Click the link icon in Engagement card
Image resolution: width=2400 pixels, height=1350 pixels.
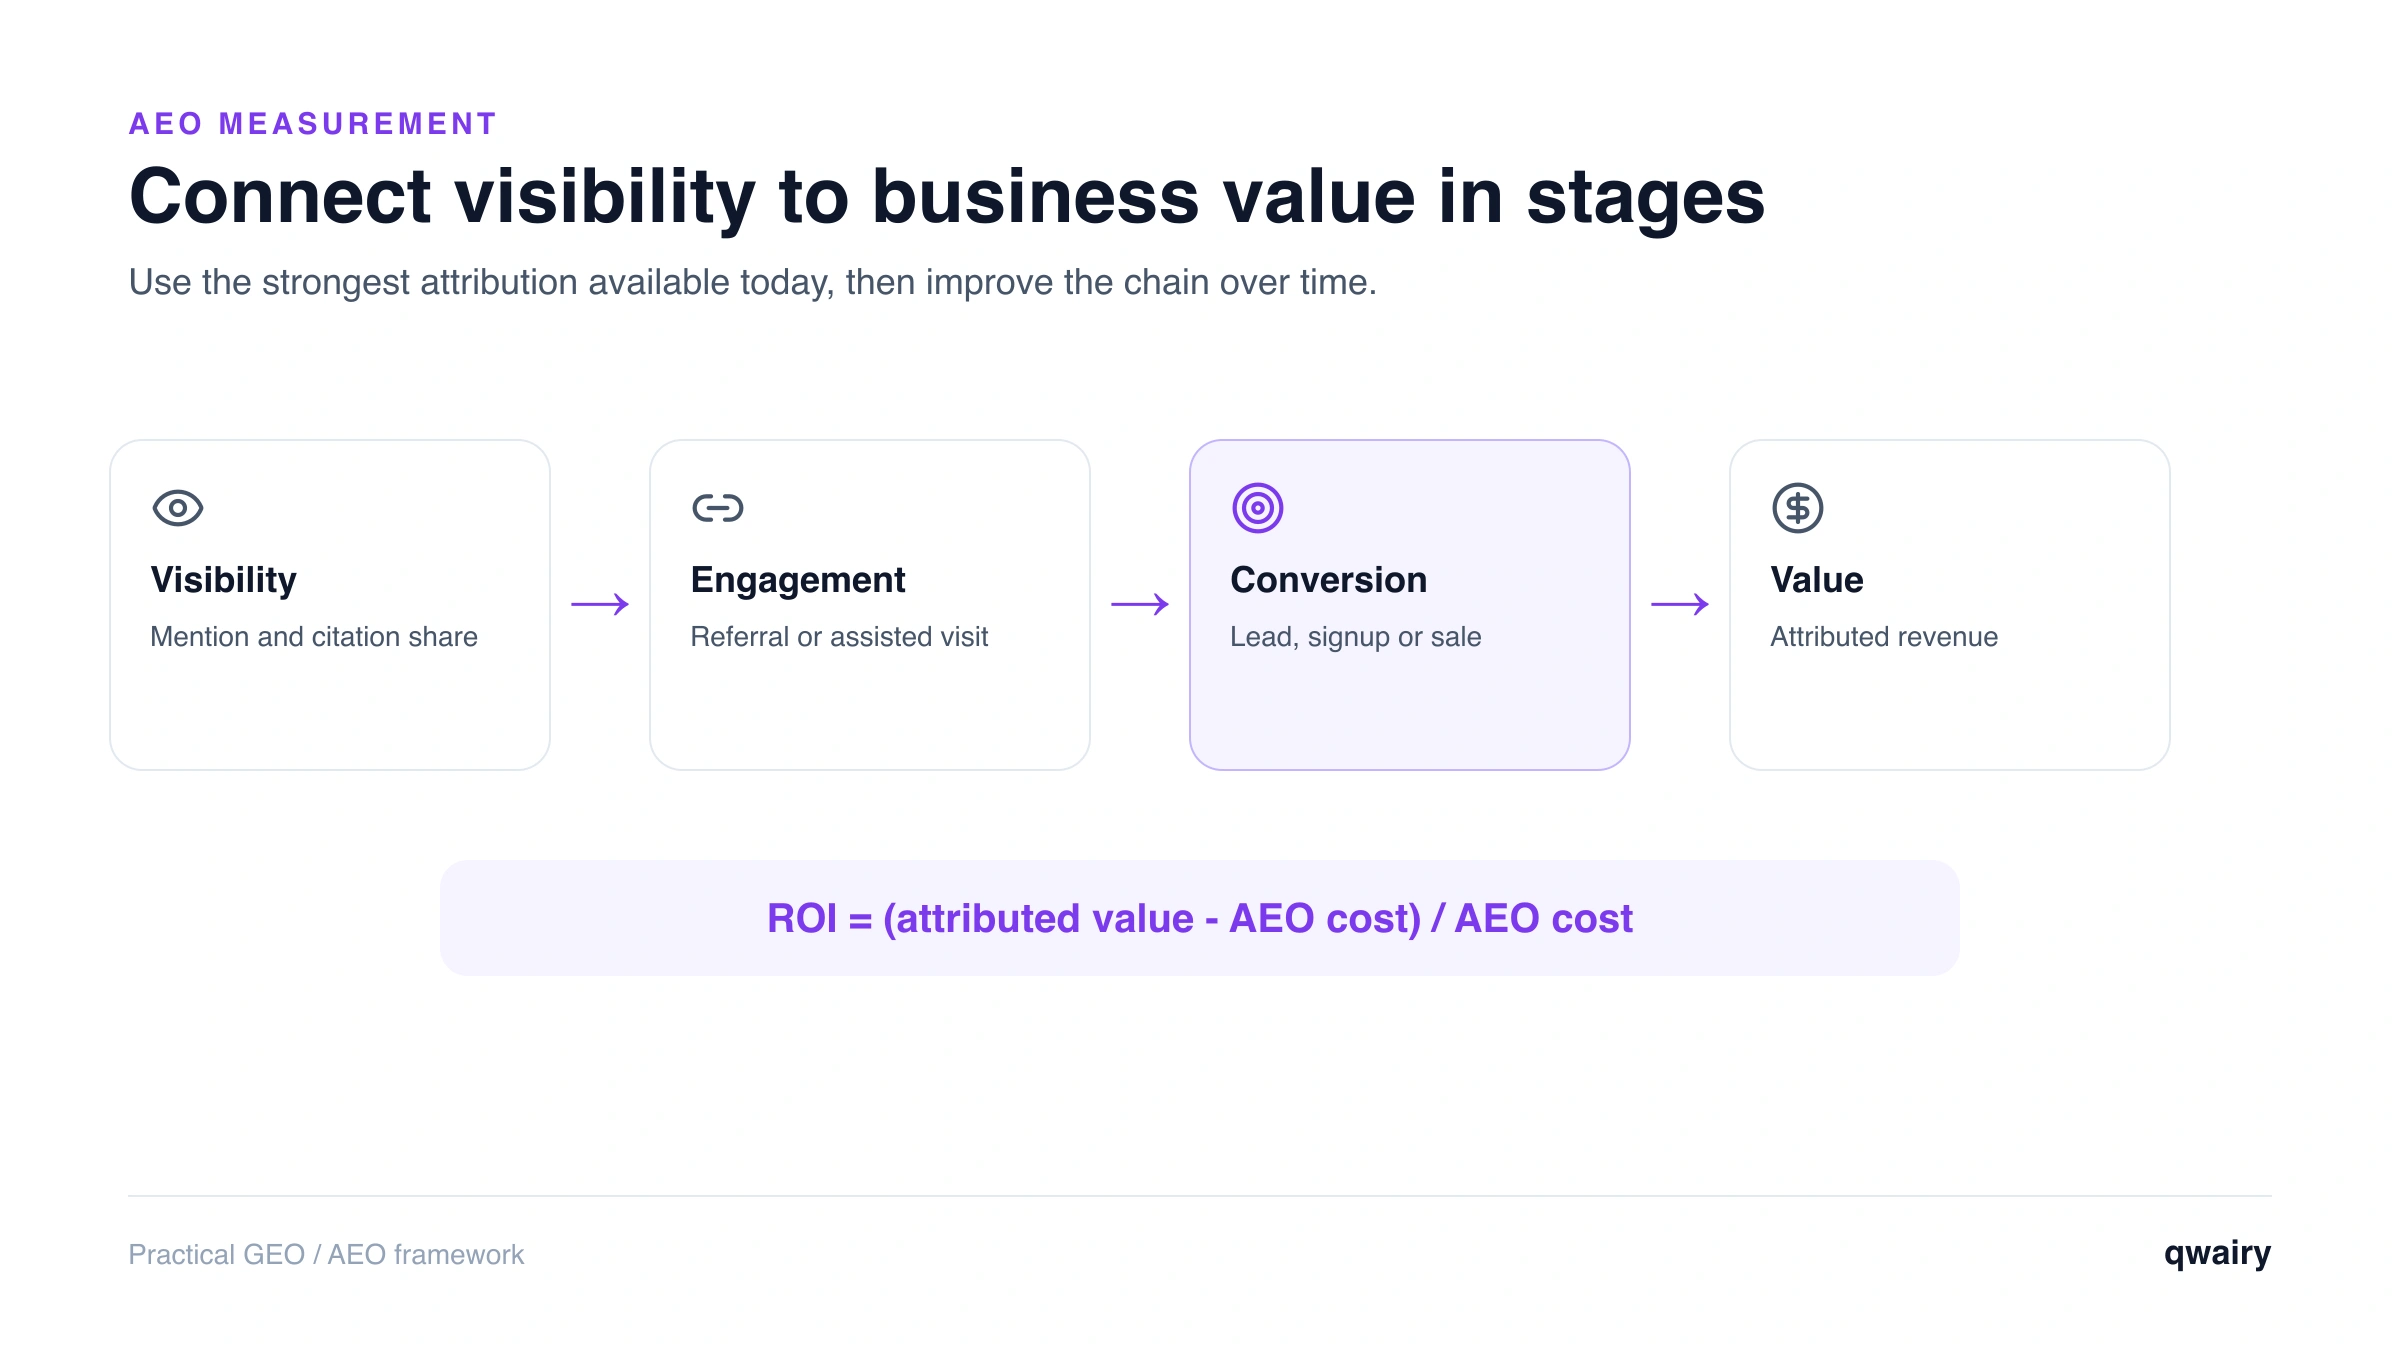coord(718,508)
